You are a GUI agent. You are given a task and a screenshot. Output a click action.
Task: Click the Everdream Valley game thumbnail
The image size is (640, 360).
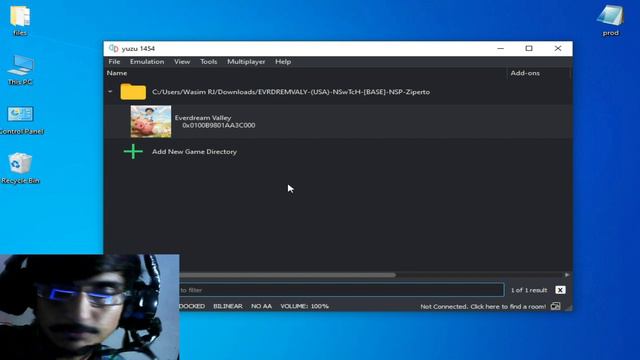pos(151,122)
